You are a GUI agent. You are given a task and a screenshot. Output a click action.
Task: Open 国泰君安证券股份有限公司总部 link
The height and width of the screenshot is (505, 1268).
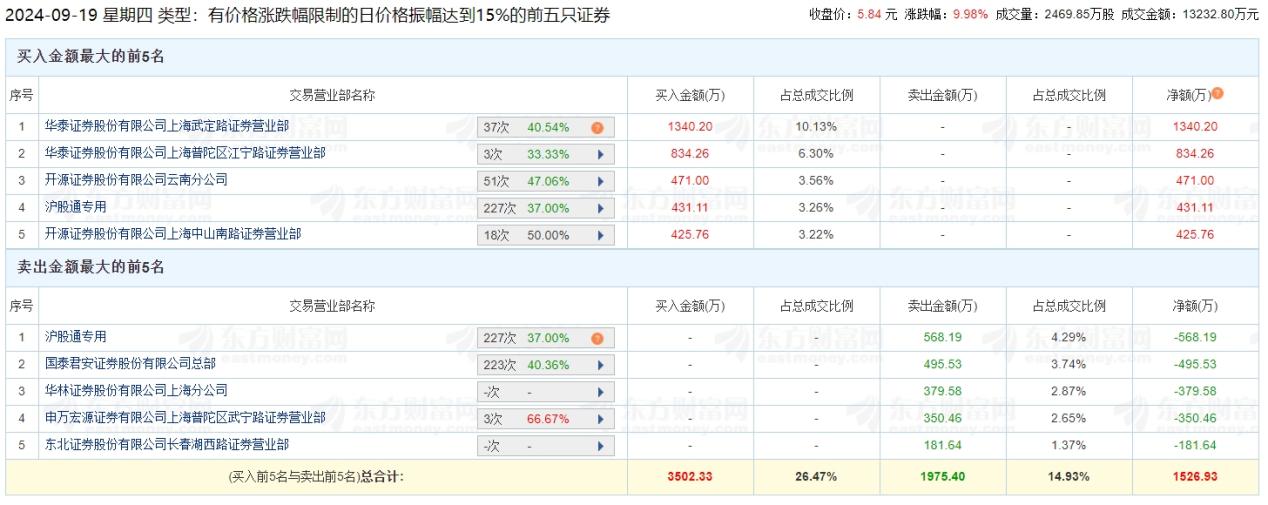[130, 364]
